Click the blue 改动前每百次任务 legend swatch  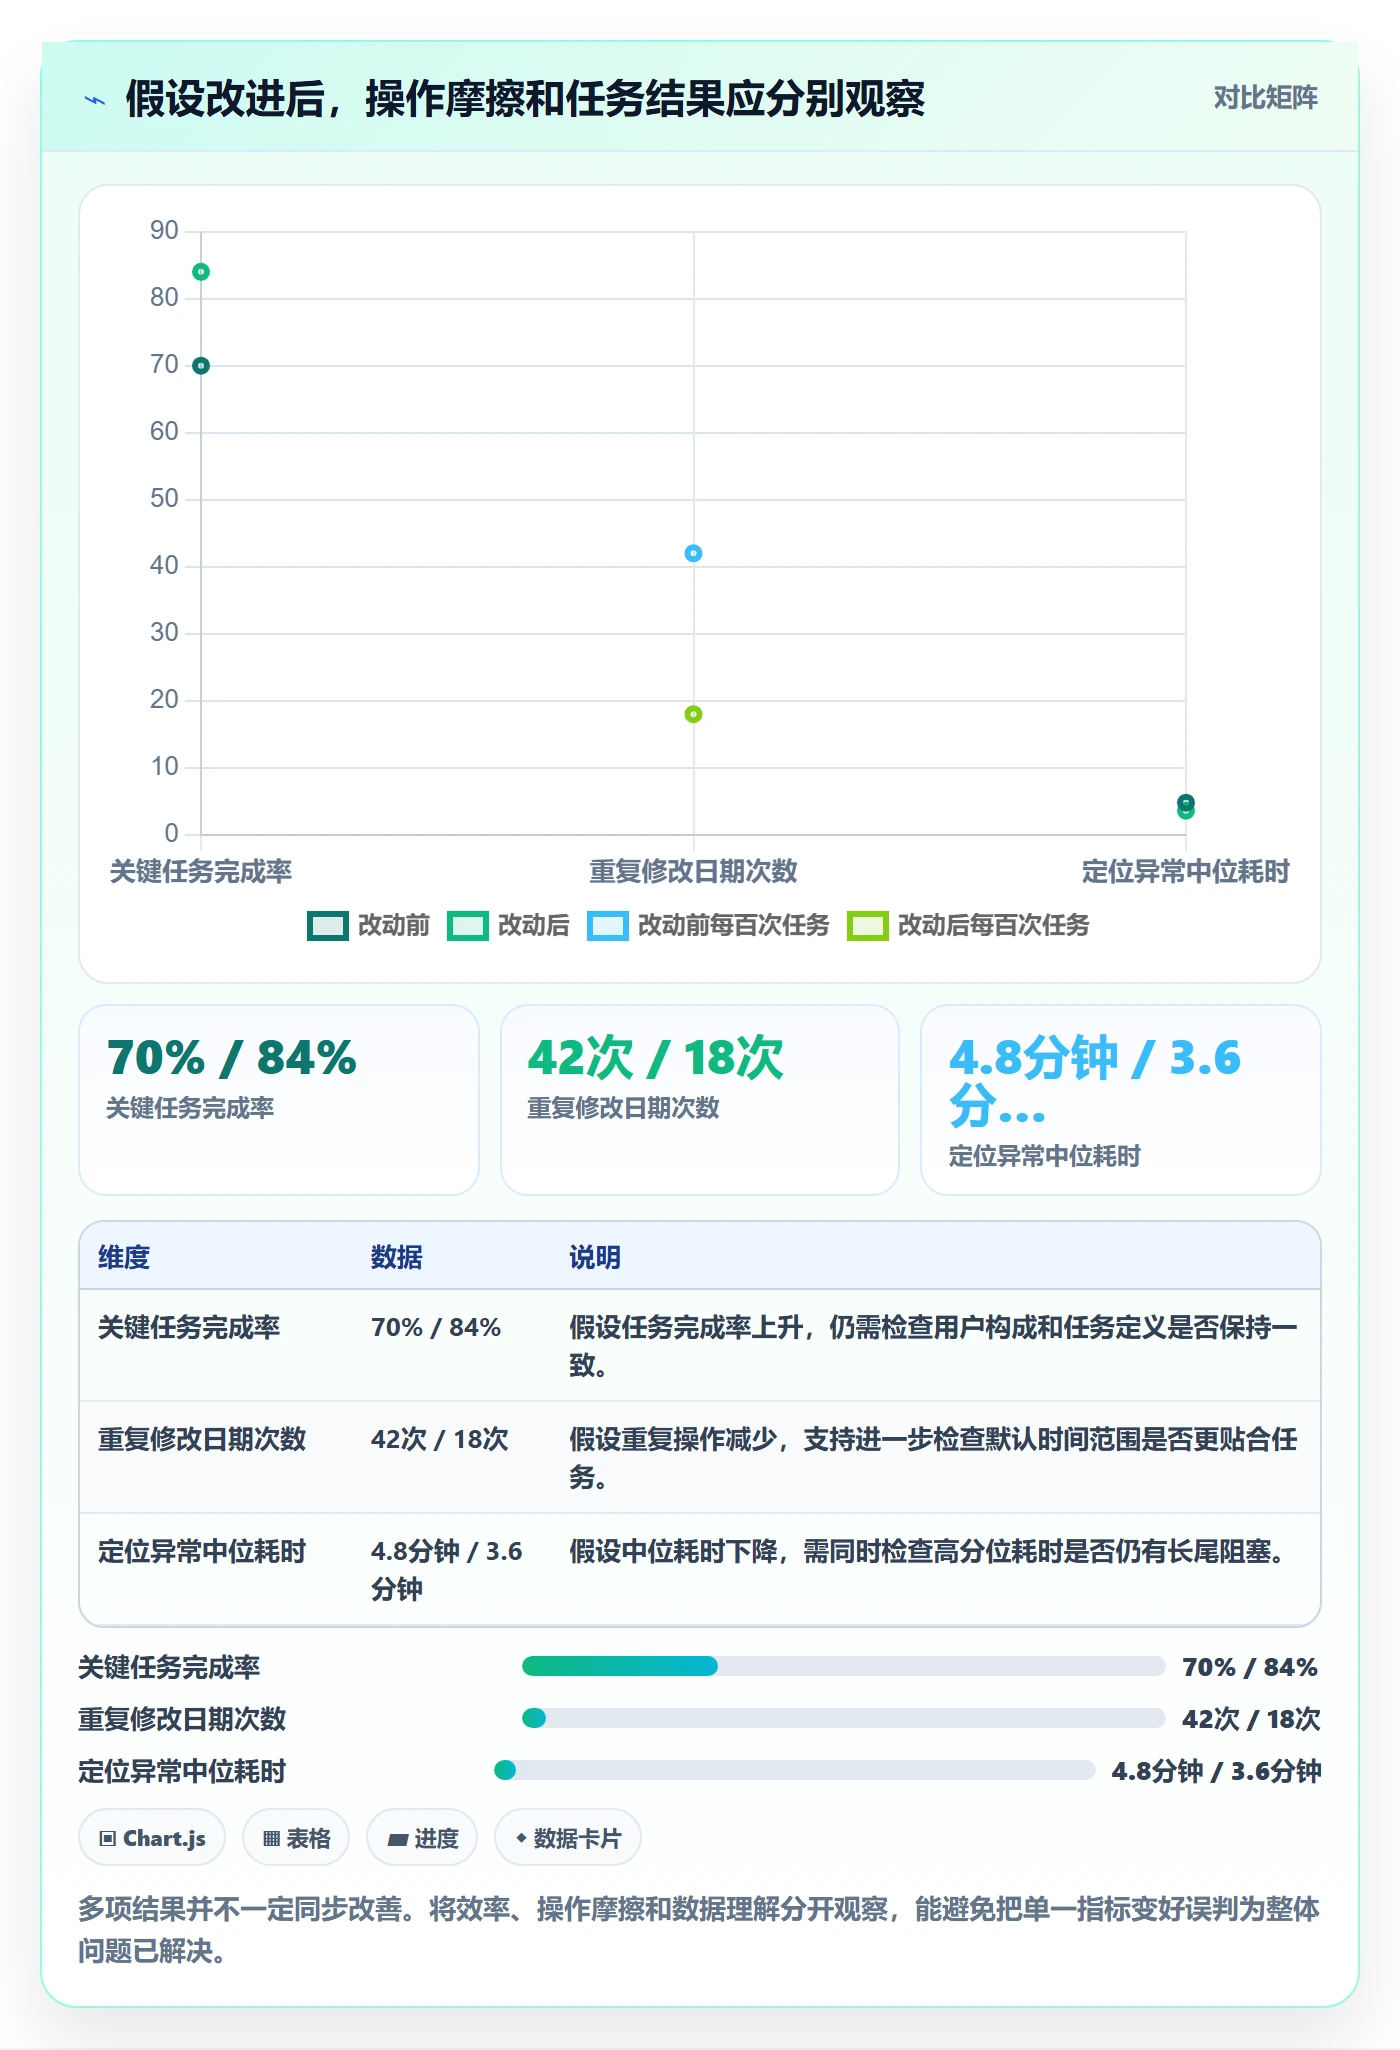[607, 926]
